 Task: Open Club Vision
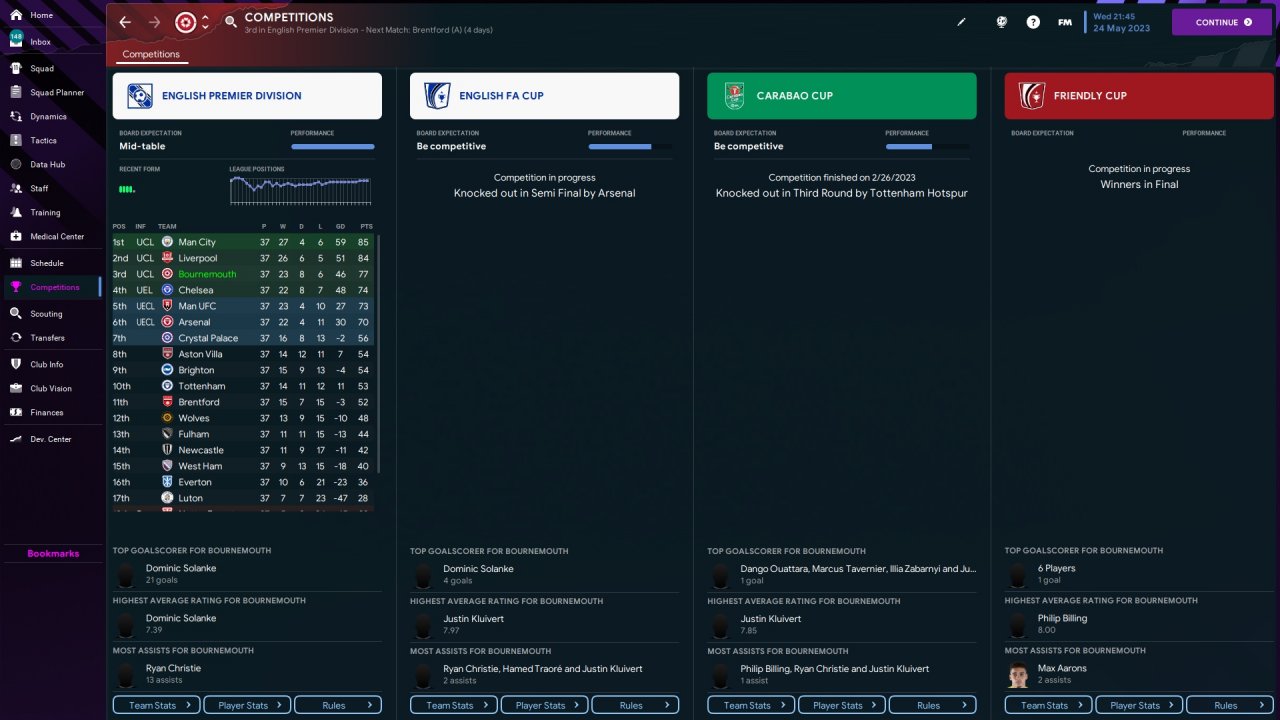point(50,388)
